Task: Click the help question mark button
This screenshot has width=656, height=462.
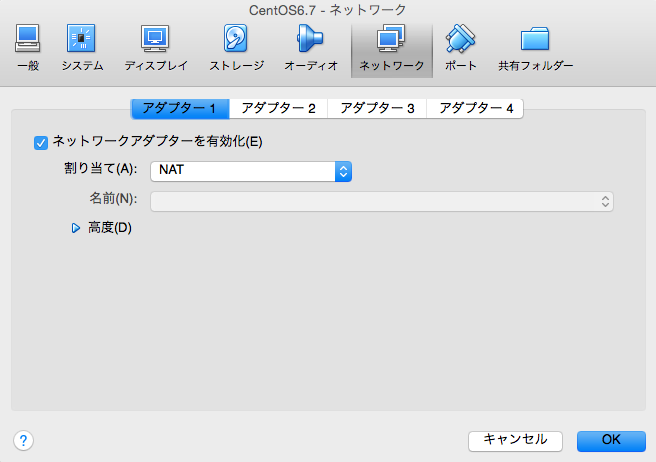Action: [x=23, y=440]
